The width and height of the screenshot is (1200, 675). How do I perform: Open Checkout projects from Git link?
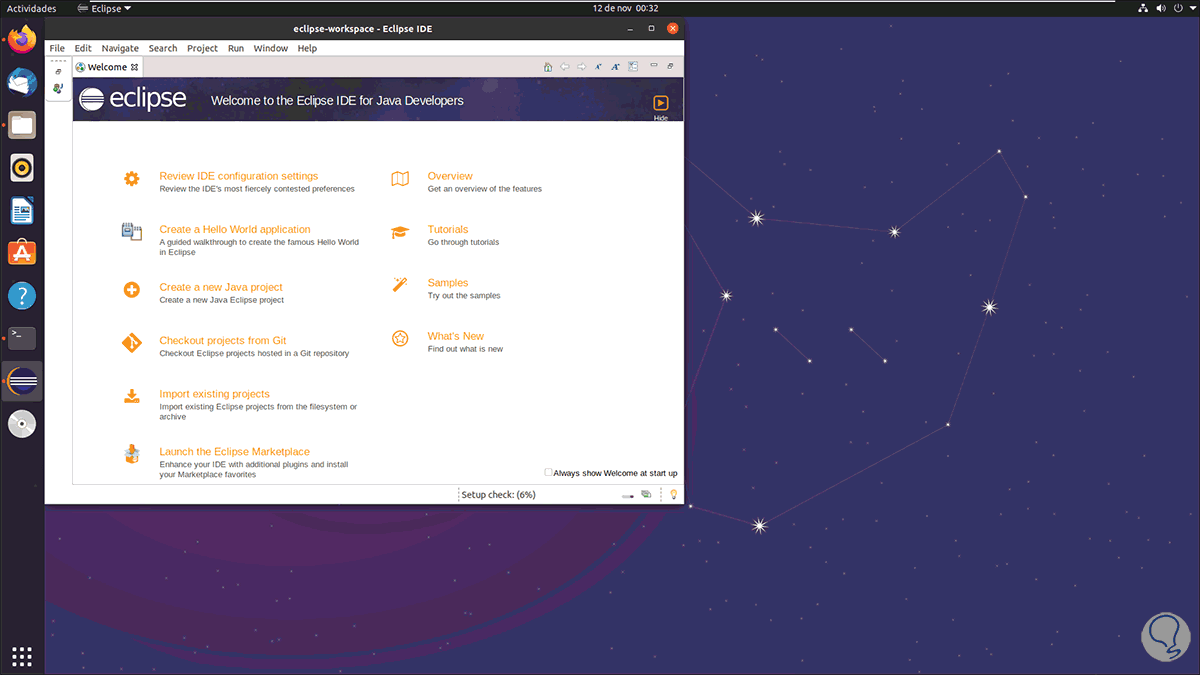click(x=223, y=340)
